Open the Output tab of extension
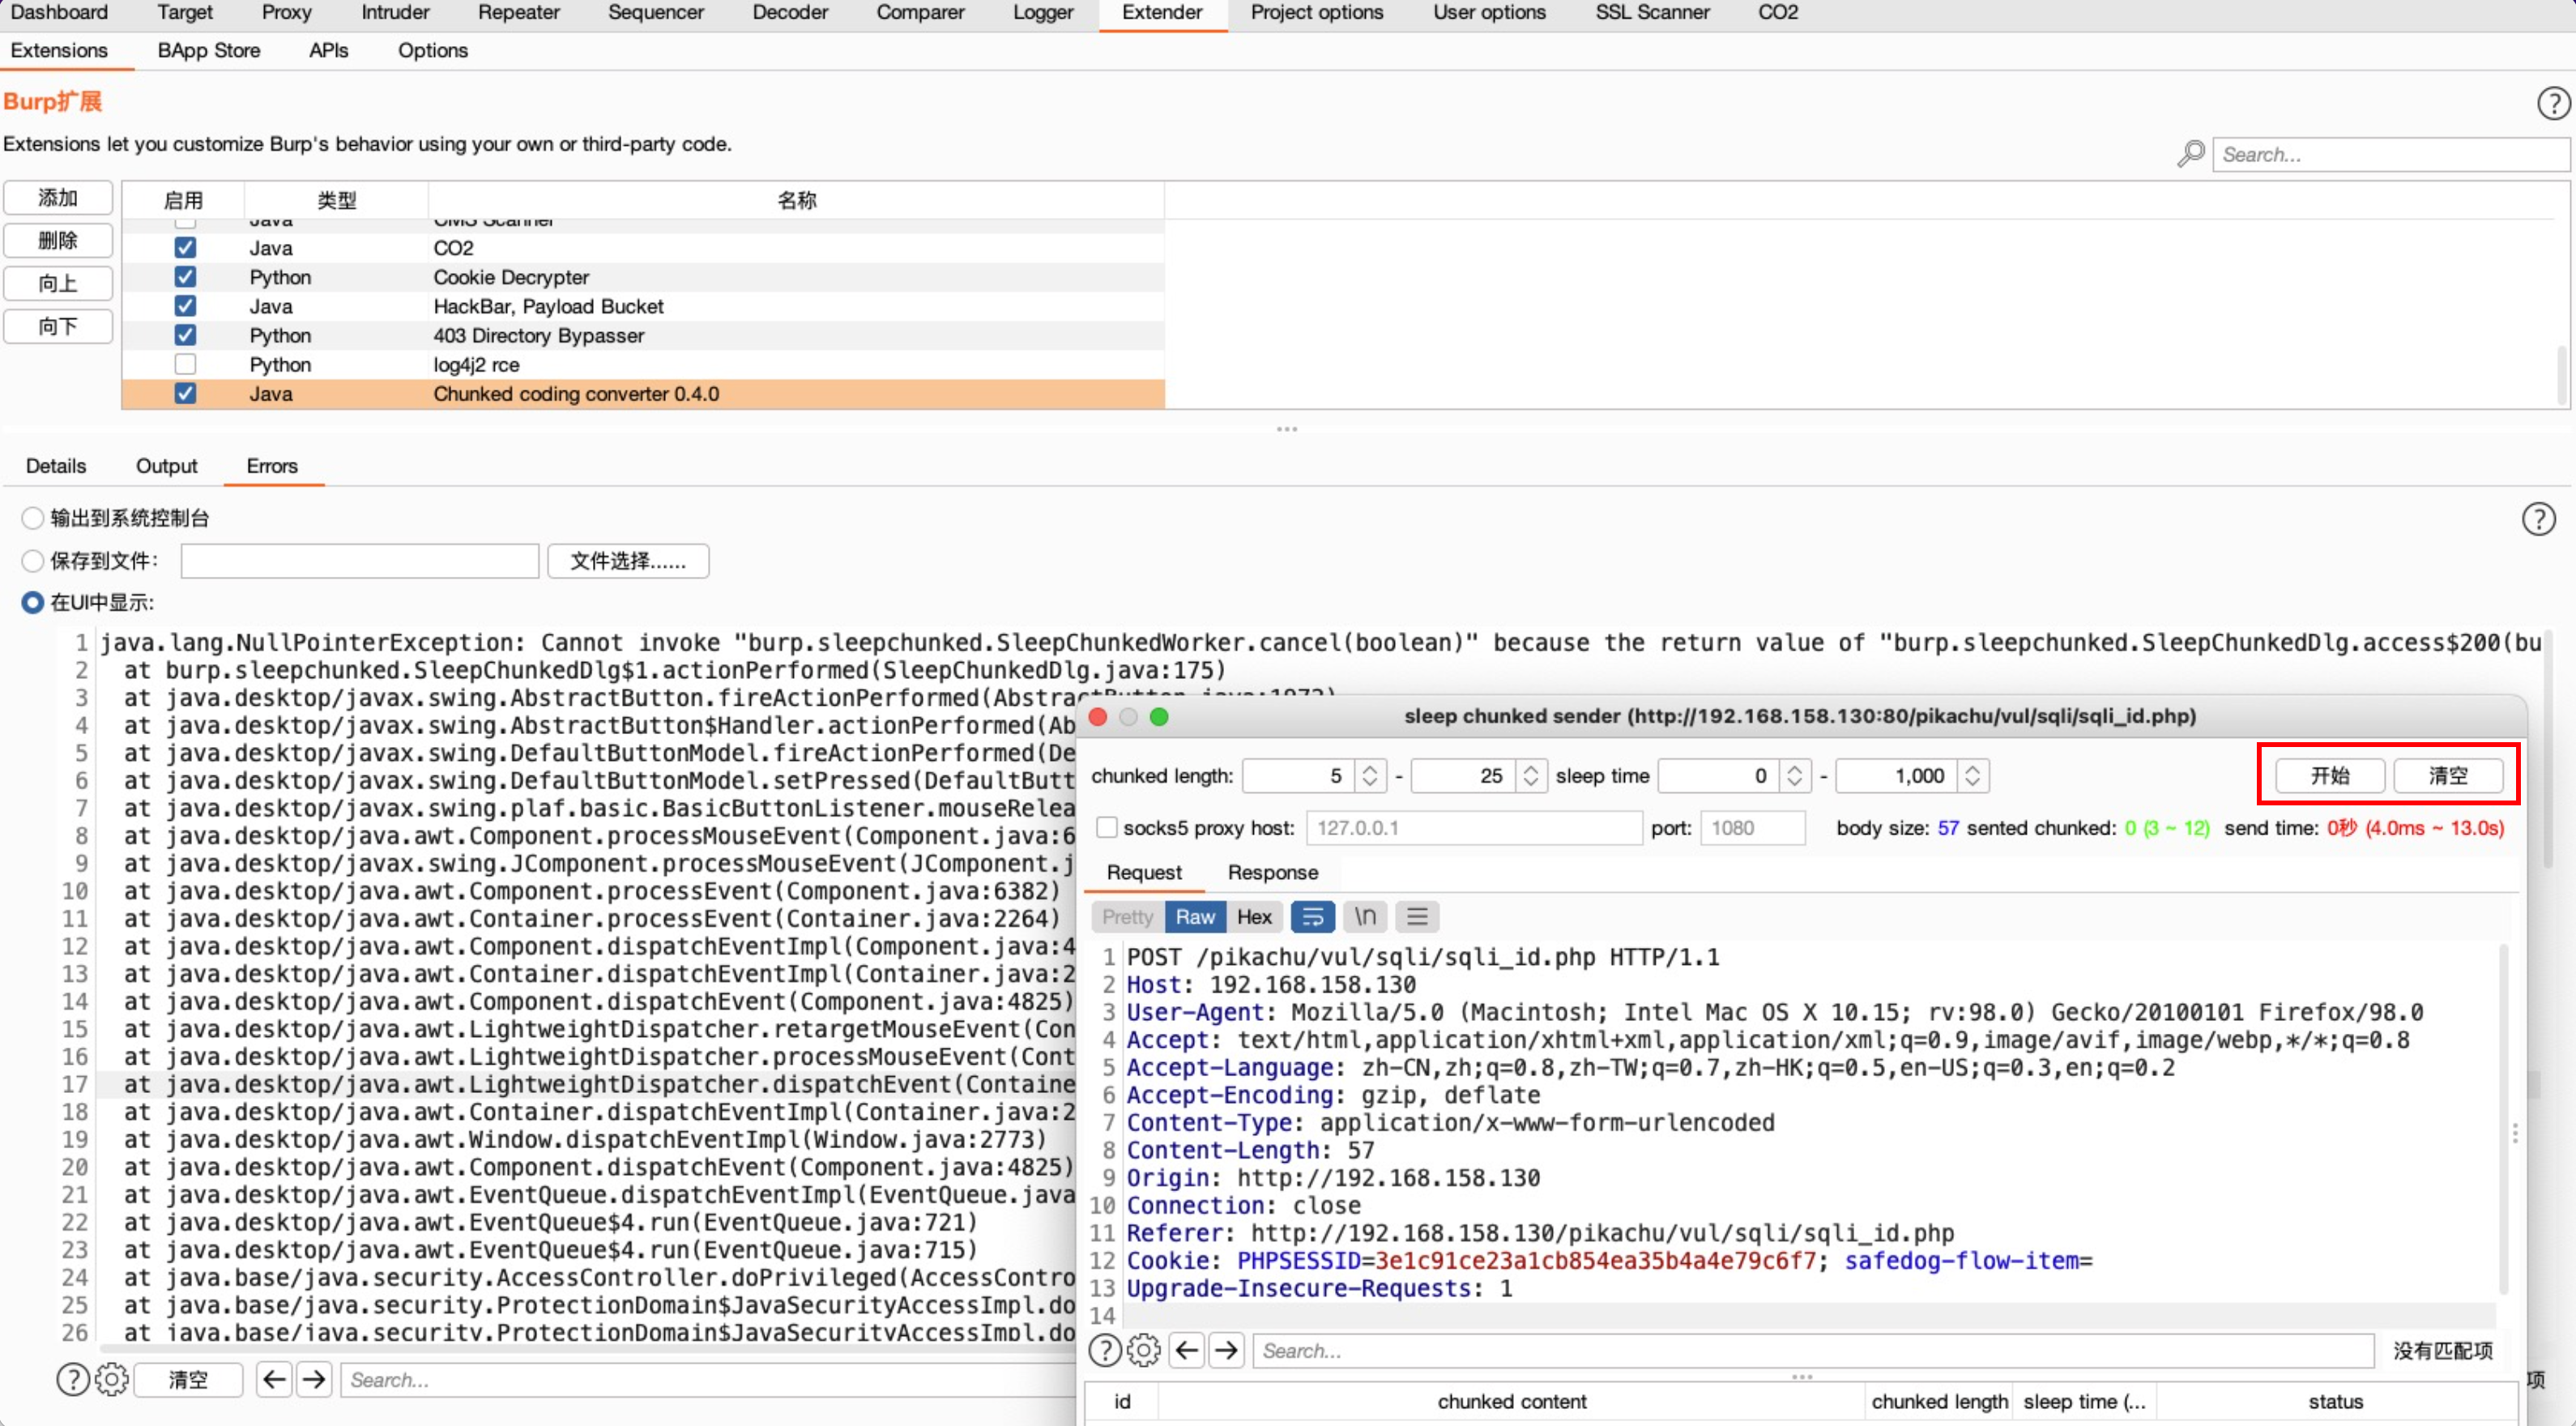This screenshot has height=1426, width=2576. click(166, 466)
